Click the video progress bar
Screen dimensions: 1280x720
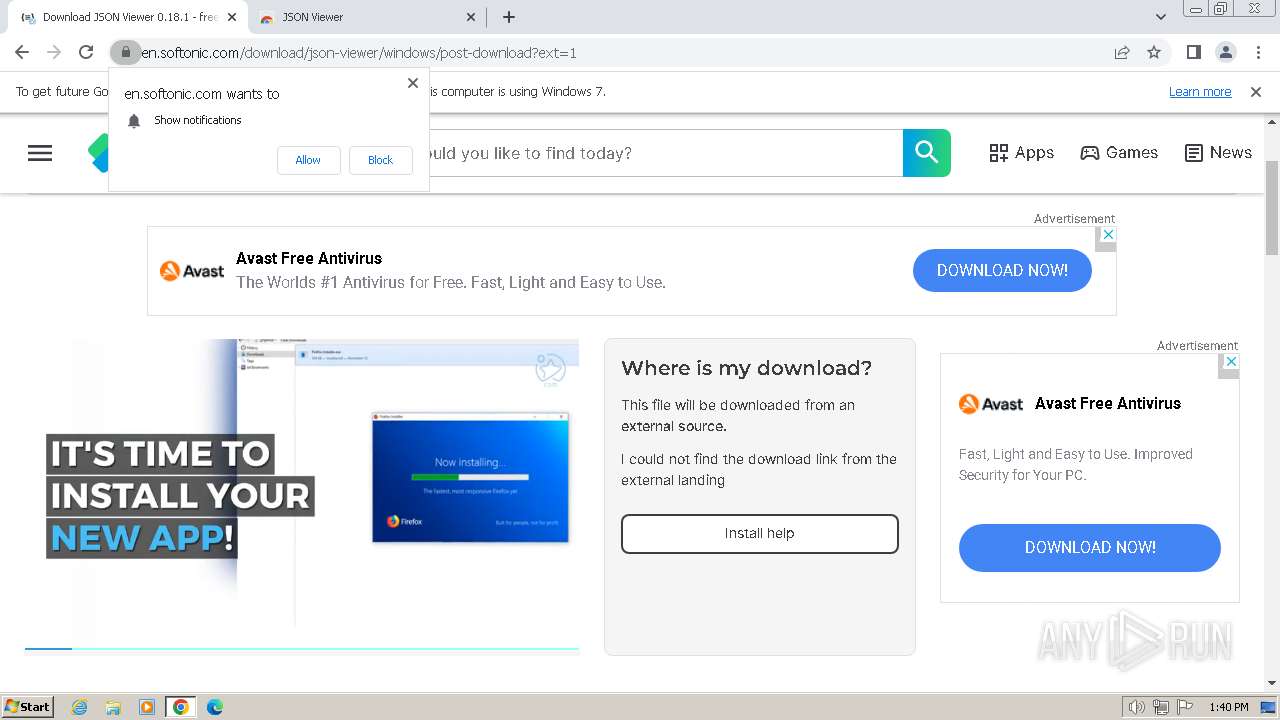pos(302,649)
